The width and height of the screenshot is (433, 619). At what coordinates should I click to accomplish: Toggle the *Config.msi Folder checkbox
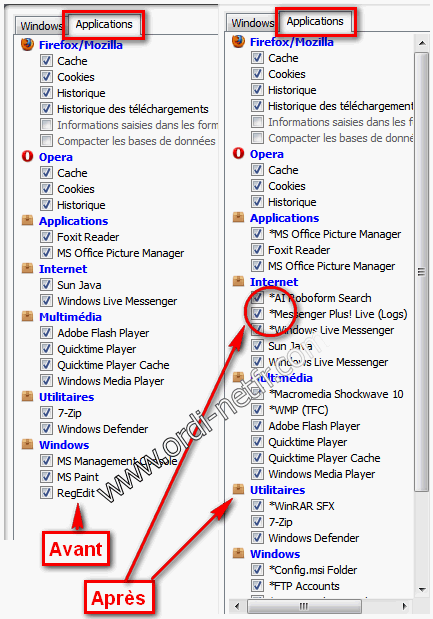[257, 570]
